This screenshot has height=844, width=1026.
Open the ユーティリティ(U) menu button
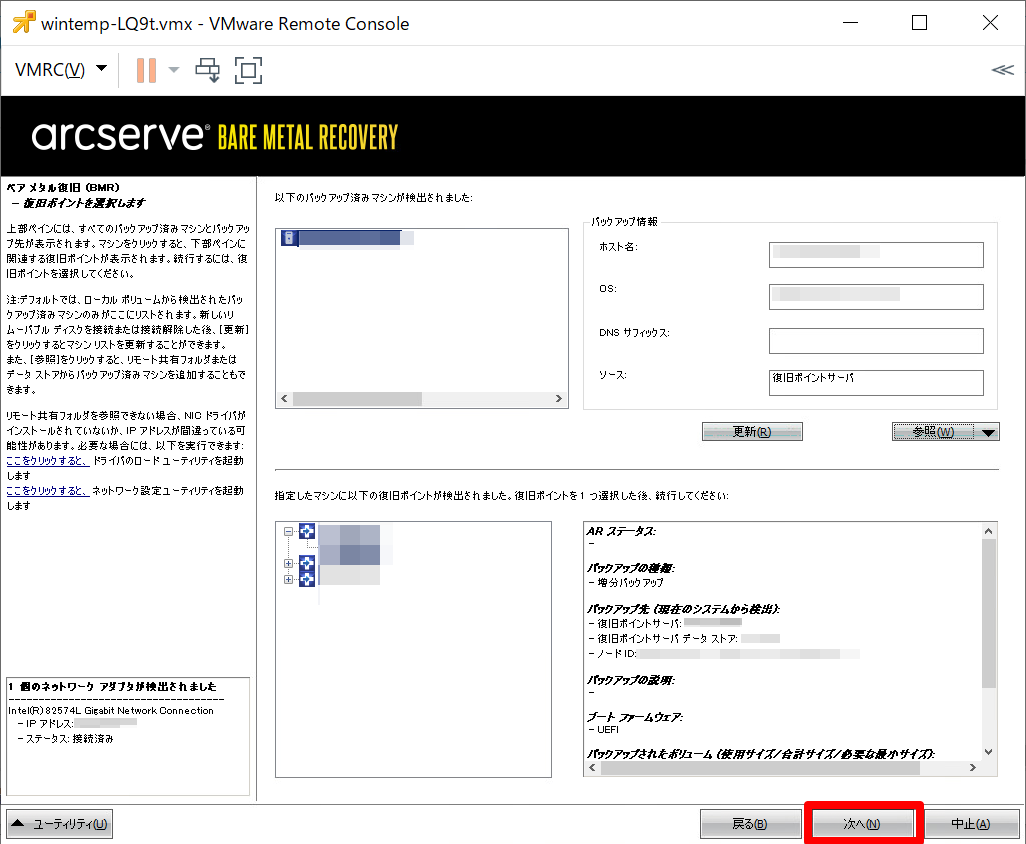[60, 824]
